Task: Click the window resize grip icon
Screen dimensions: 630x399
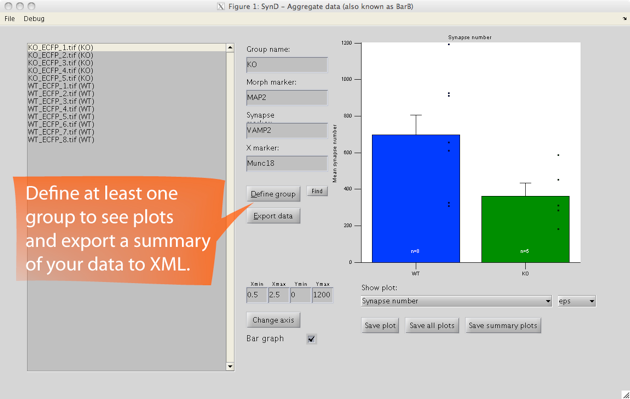Action: click(x=625, y=395)
